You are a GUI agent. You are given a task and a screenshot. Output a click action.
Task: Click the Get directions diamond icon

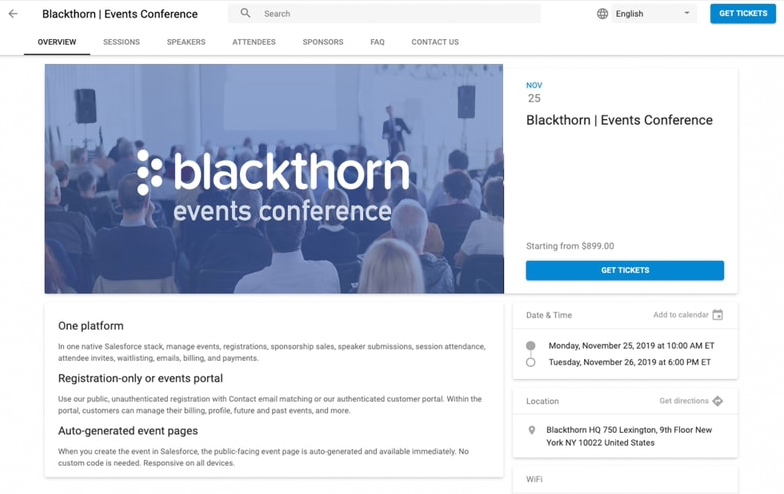(718, 401)
